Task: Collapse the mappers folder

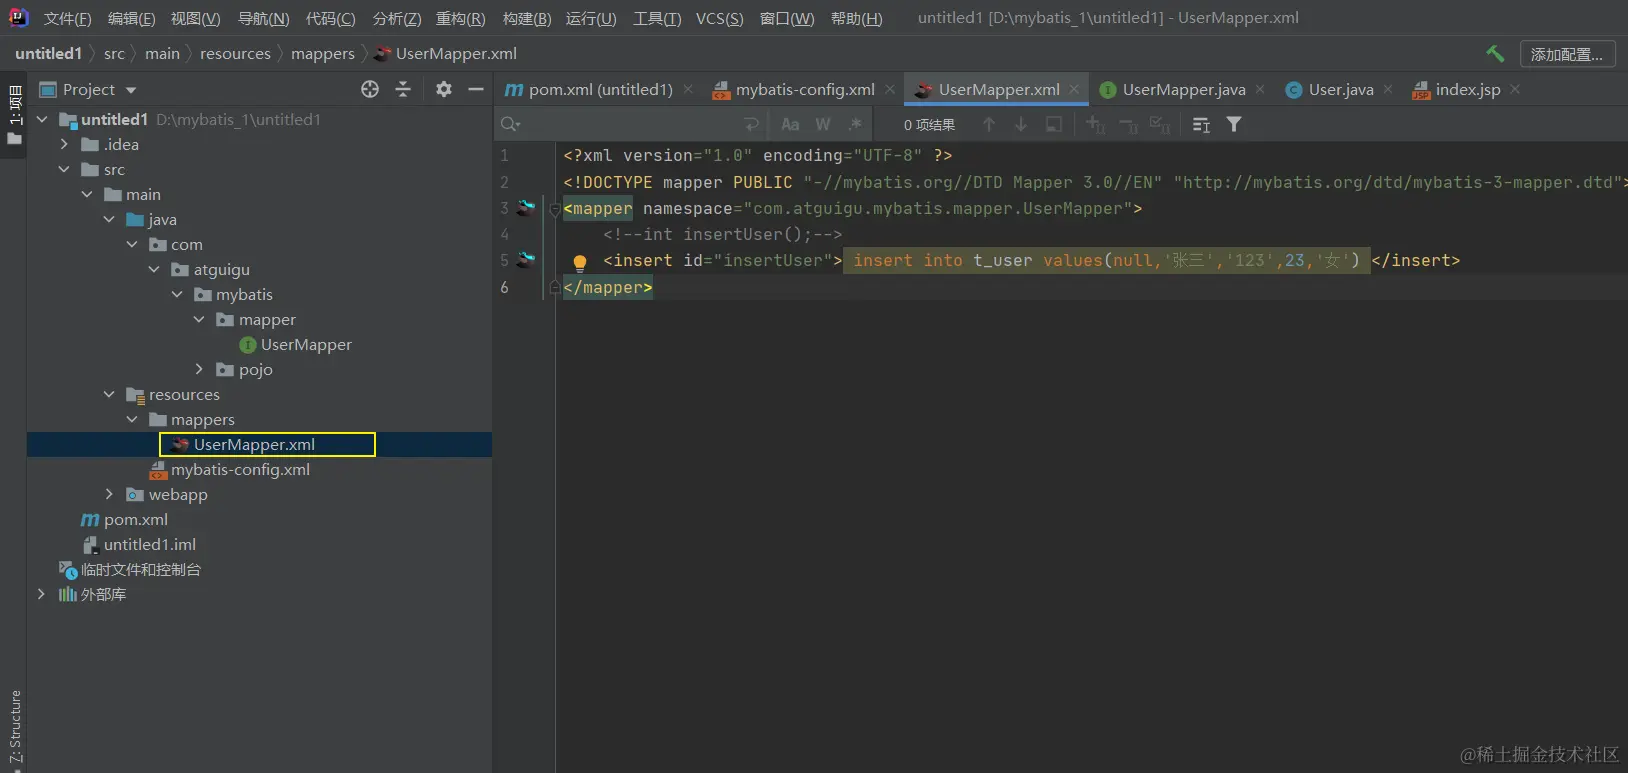Action: pyautogui.click(x=132, y=419)
